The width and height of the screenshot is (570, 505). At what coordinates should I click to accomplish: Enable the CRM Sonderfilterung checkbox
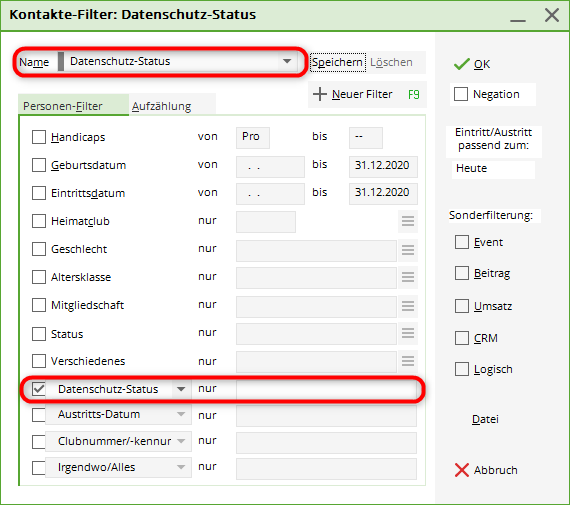[462, 338]
